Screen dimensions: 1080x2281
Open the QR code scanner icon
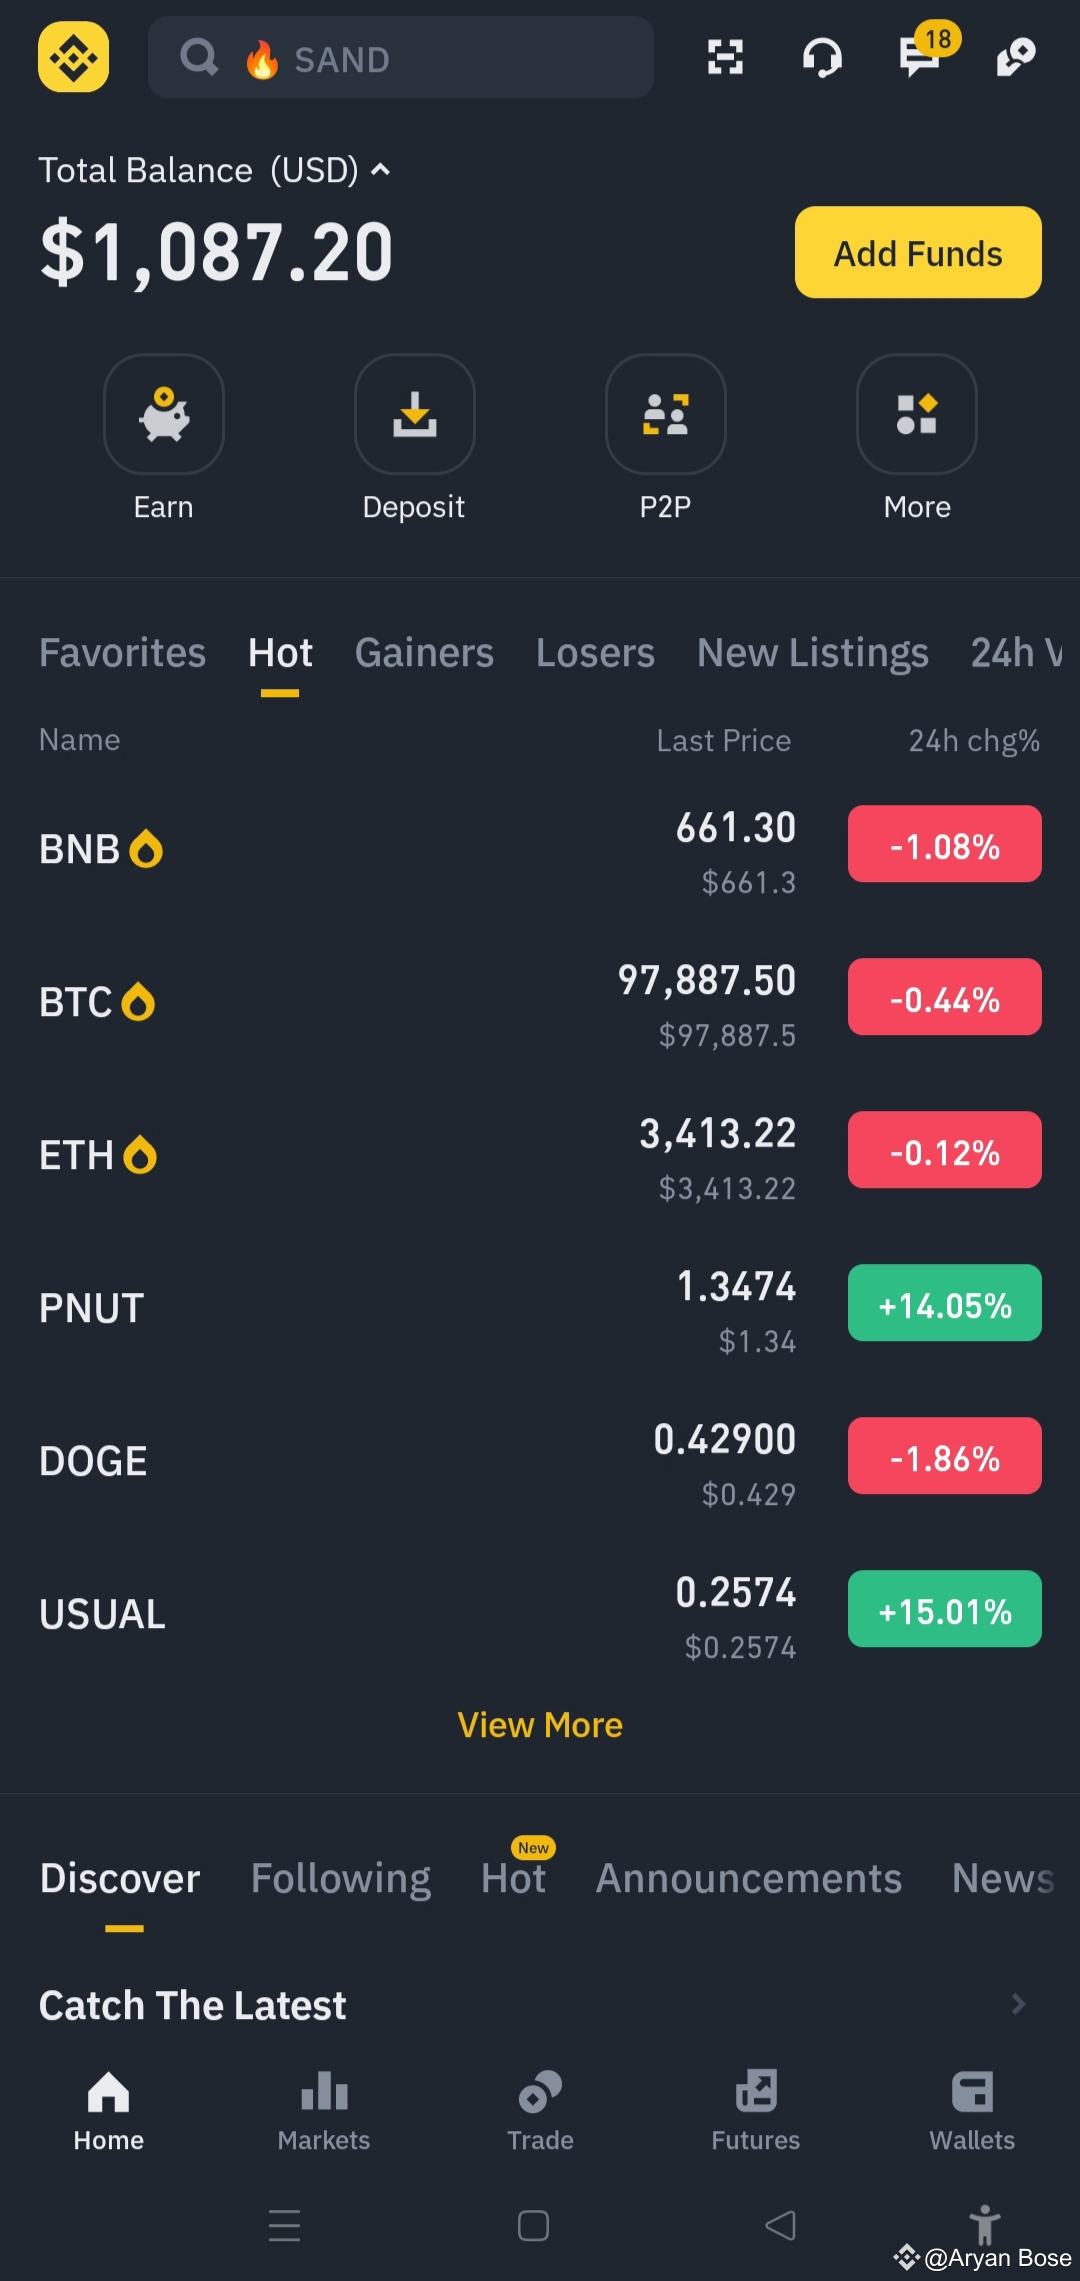click(x=725, y=57)
